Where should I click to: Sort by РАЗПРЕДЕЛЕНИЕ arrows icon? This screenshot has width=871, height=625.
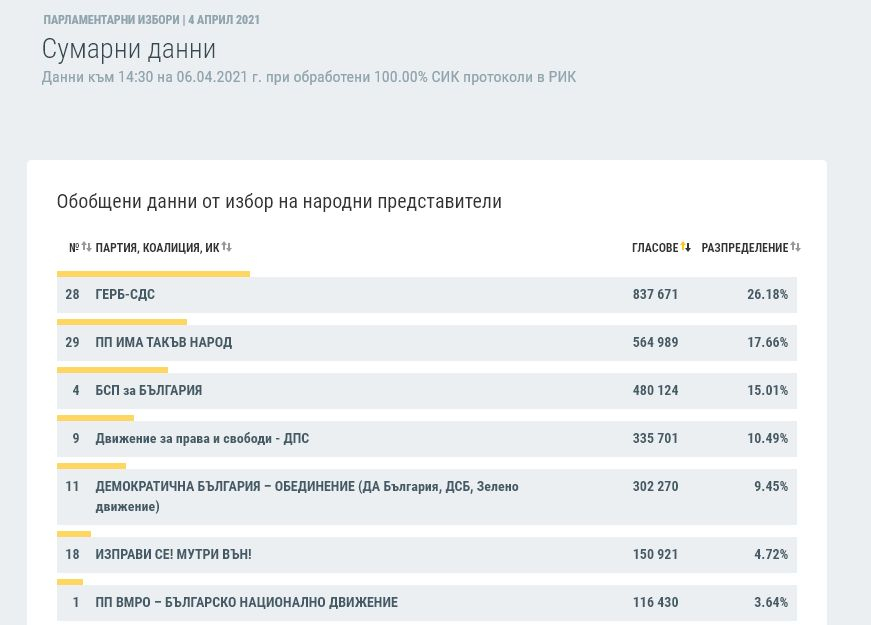pos(795,247)
